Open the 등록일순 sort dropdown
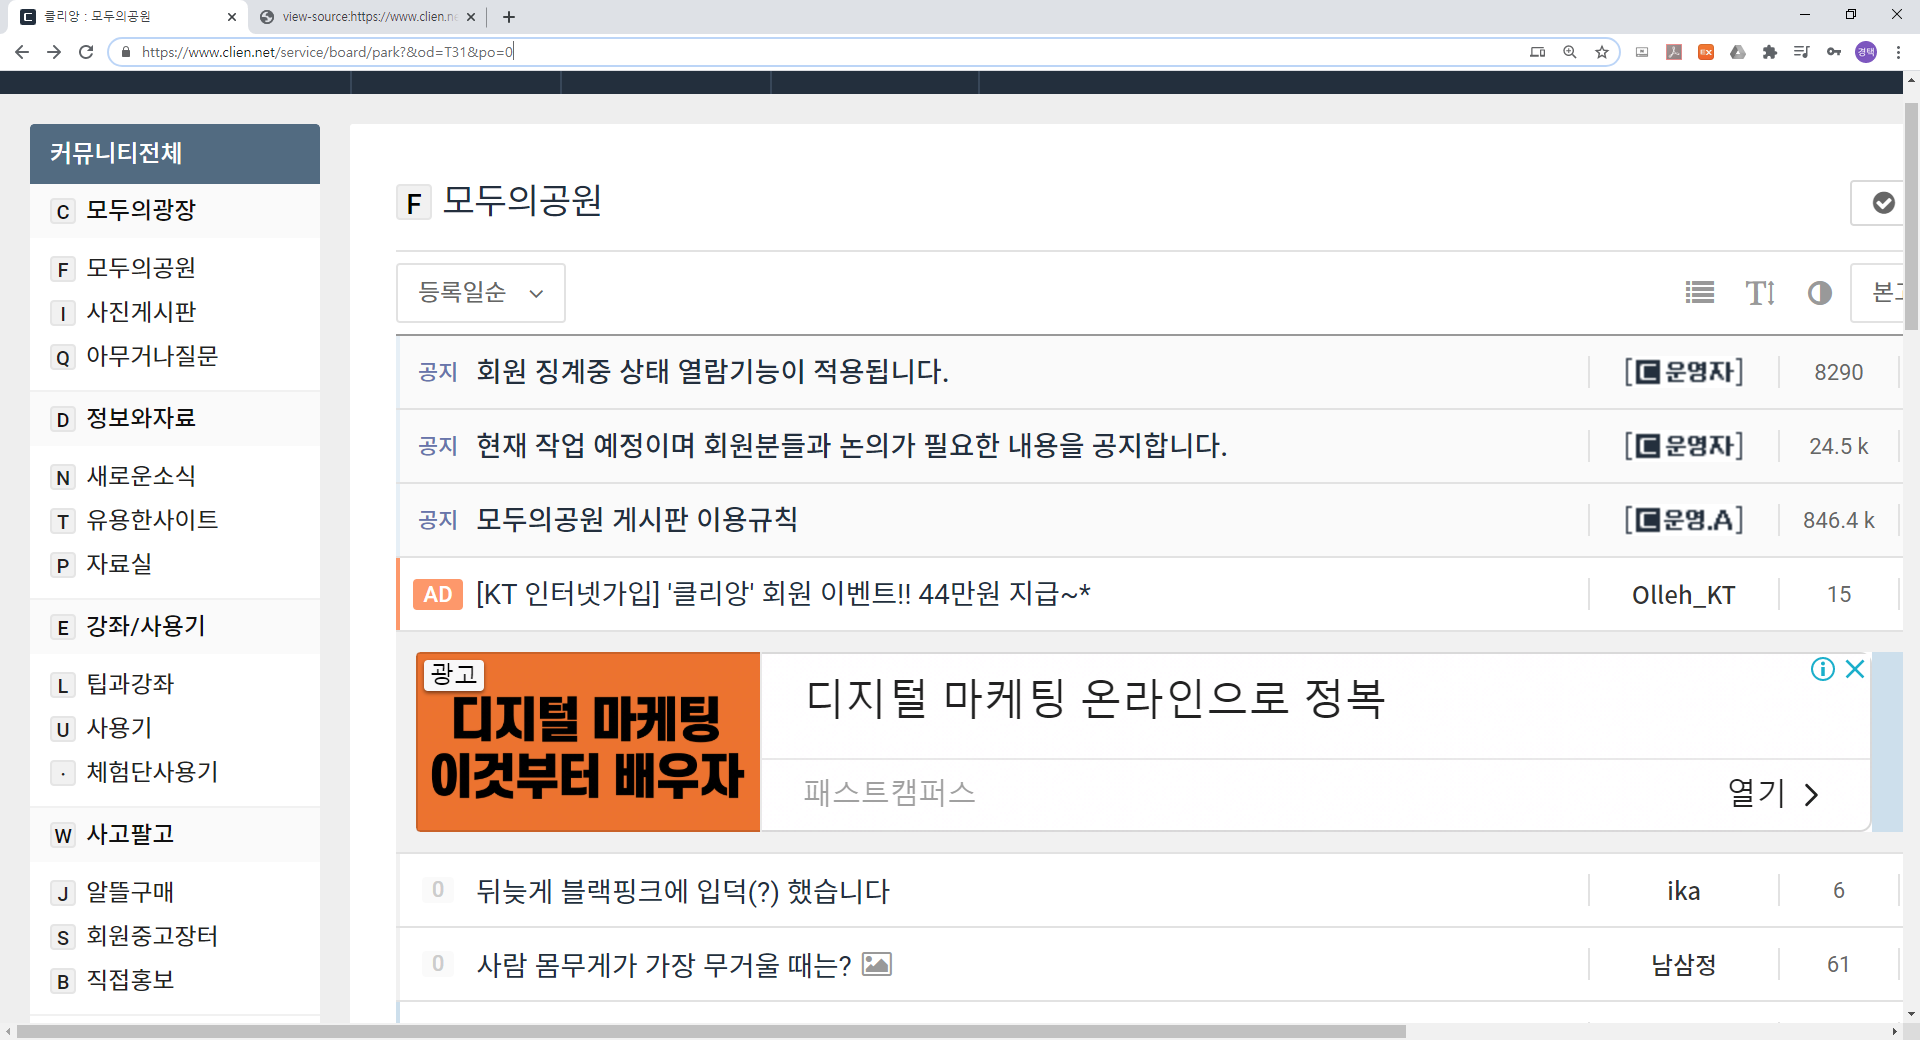 pos(481,293)
